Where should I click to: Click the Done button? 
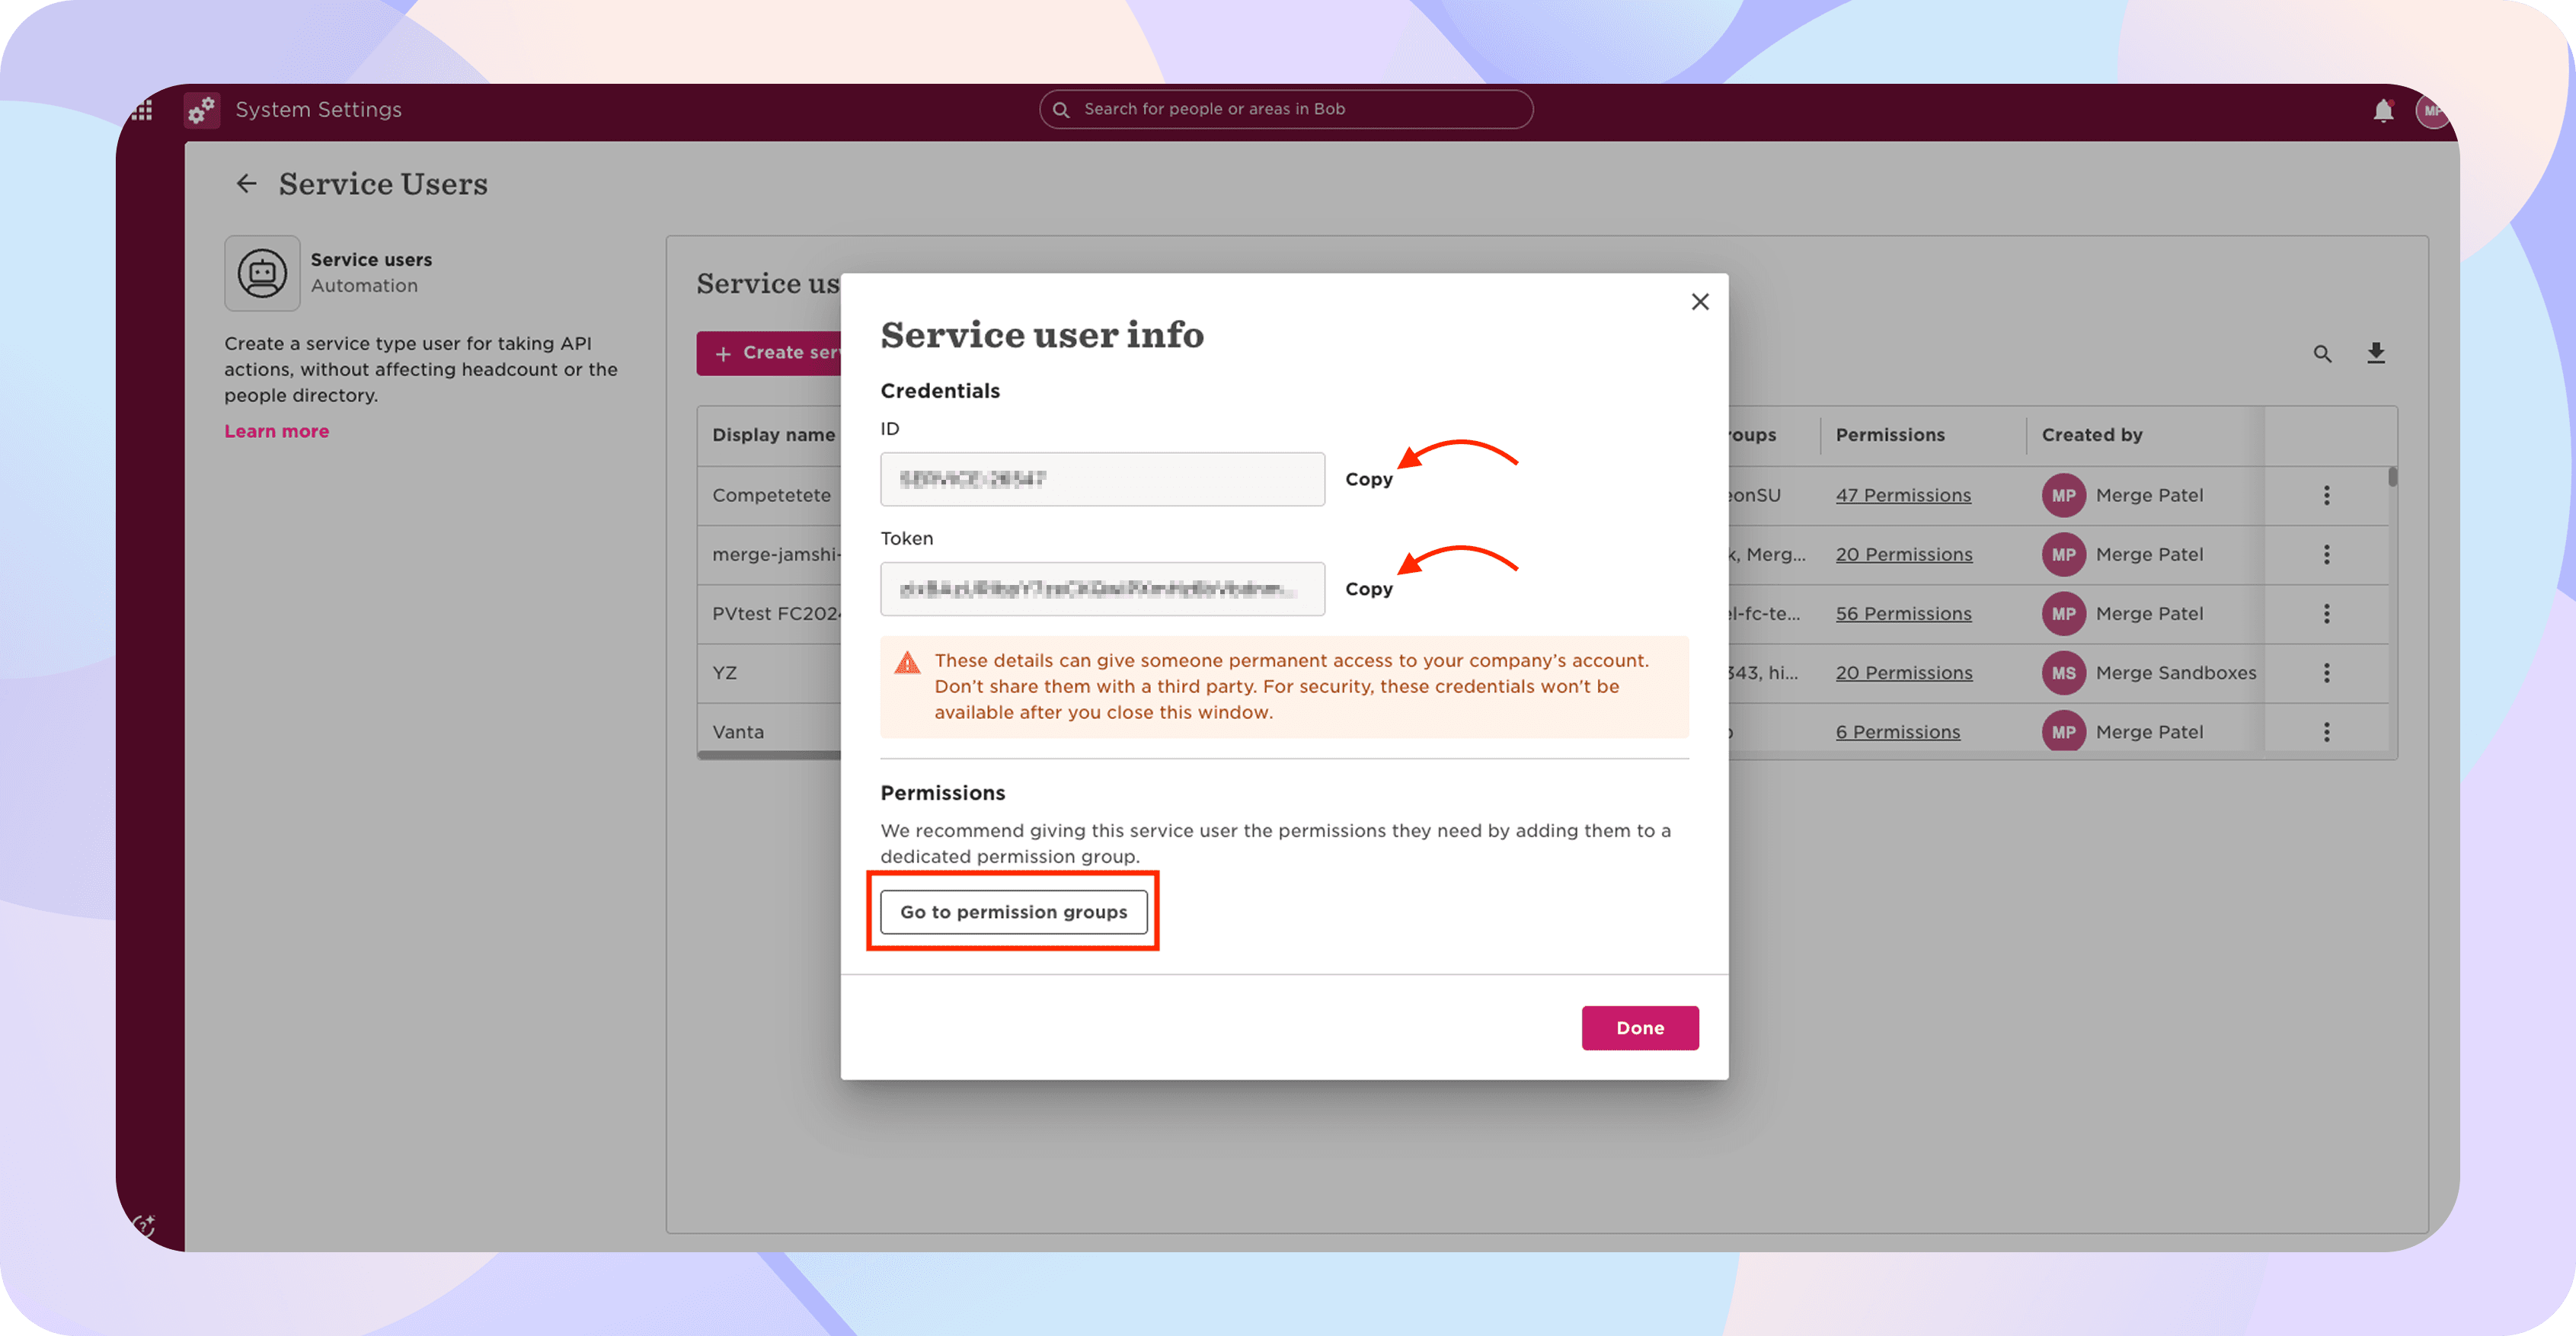[x=1640, y=1028]
